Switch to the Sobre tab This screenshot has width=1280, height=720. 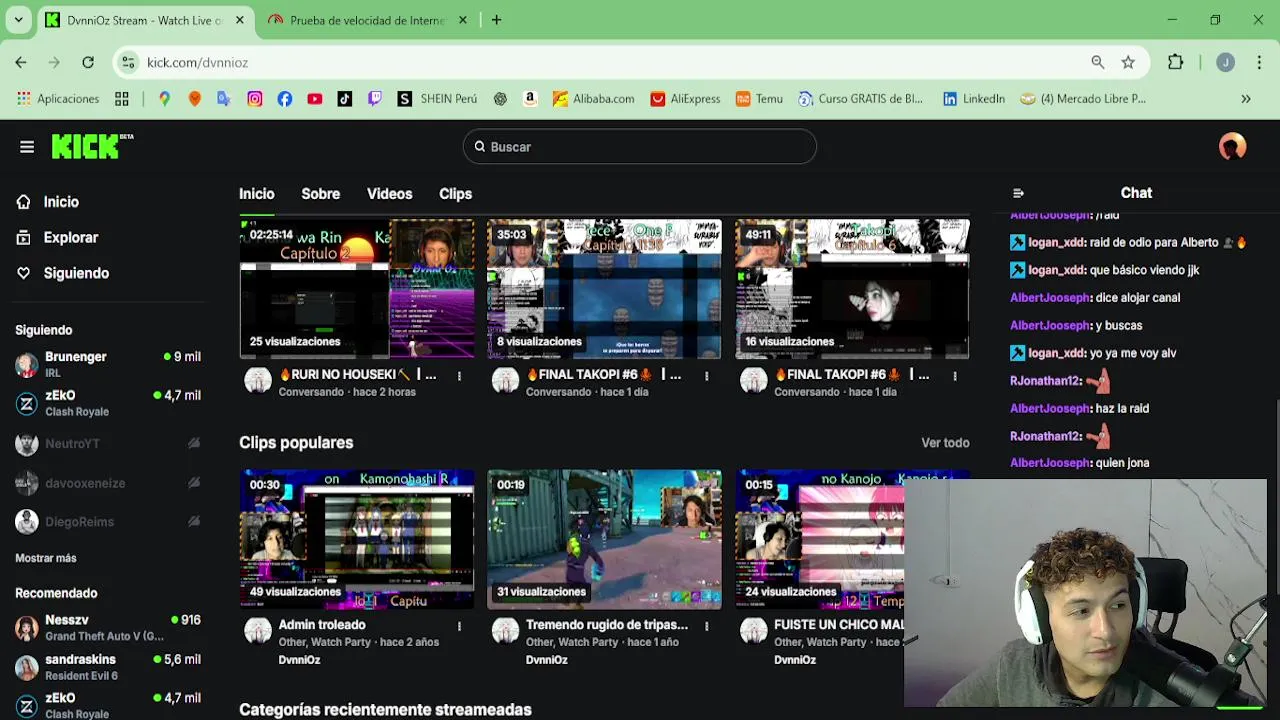click(x=321, y=194)
